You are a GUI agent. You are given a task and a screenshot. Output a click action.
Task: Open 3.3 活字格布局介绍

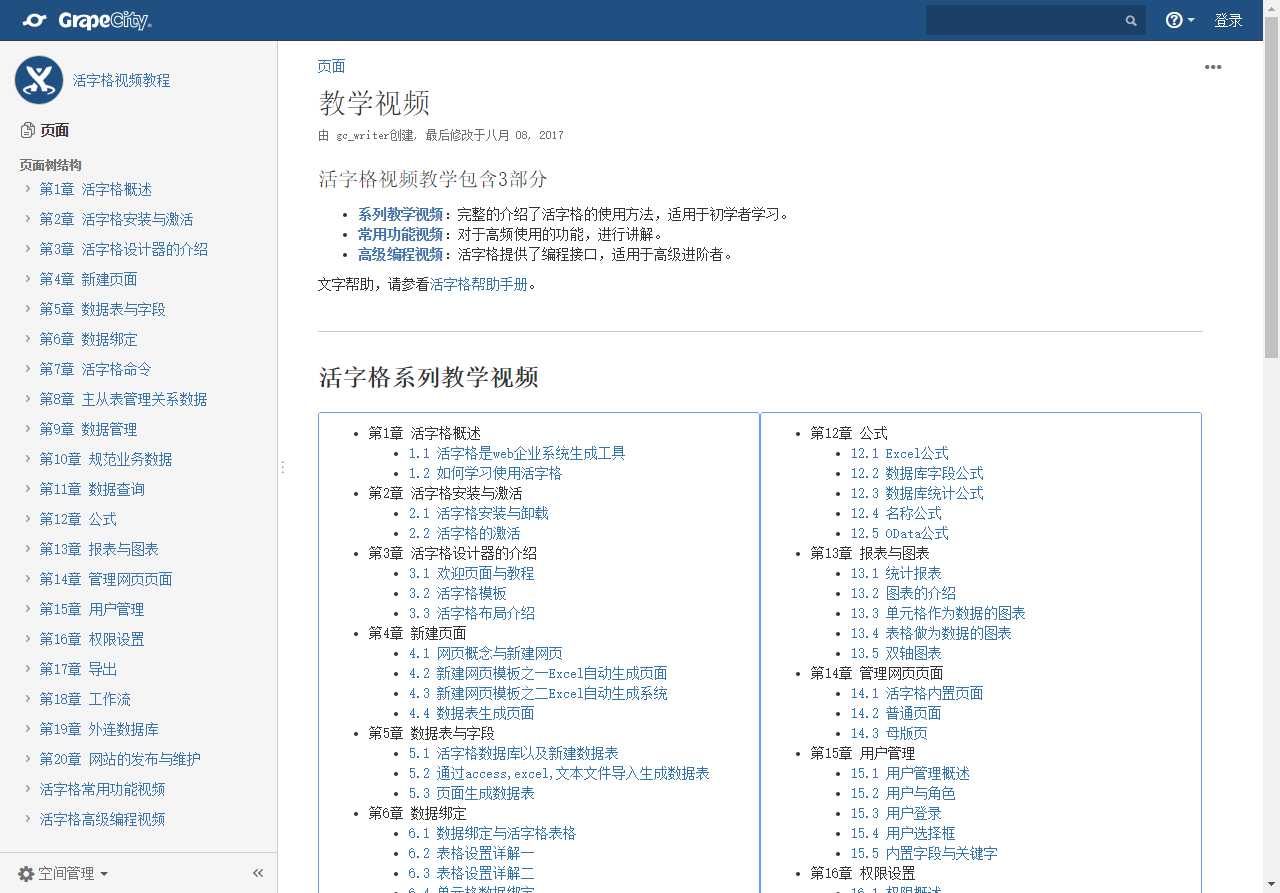click(x=471, y=613)
